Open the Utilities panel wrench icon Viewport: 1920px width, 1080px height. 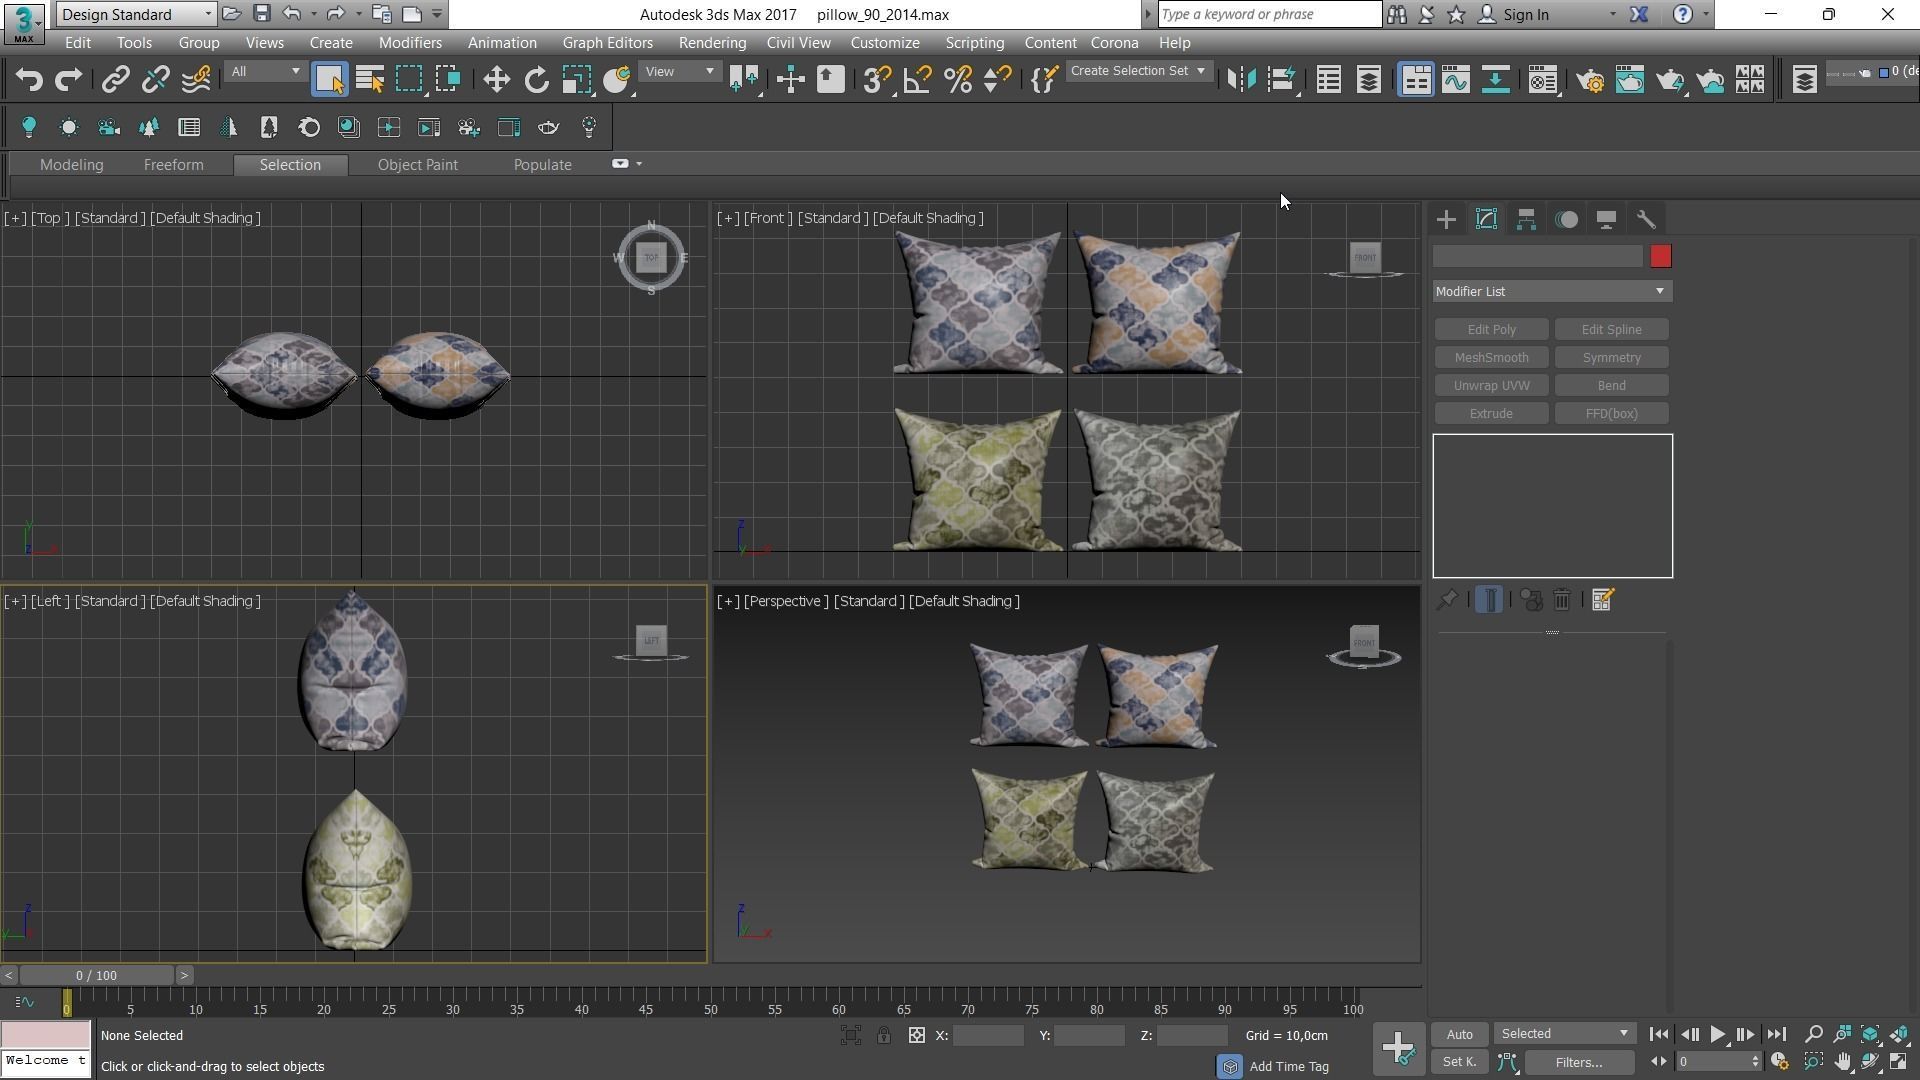click(1646, 219)
